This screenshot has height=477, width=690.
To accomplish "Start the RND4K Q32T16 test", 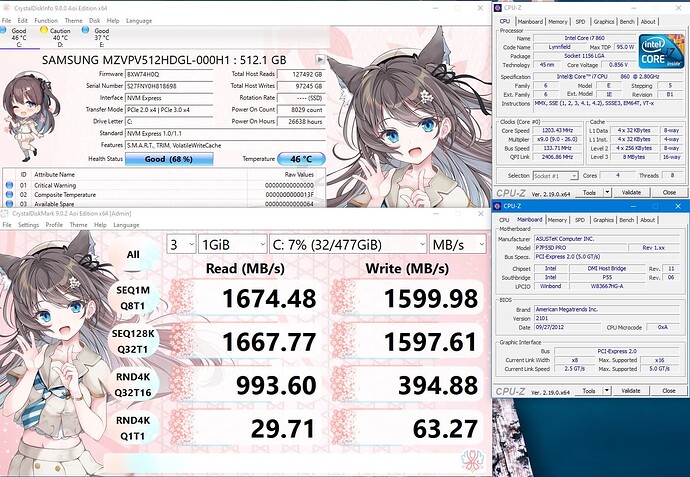I will pyautogui.click(x=133, y=385).
